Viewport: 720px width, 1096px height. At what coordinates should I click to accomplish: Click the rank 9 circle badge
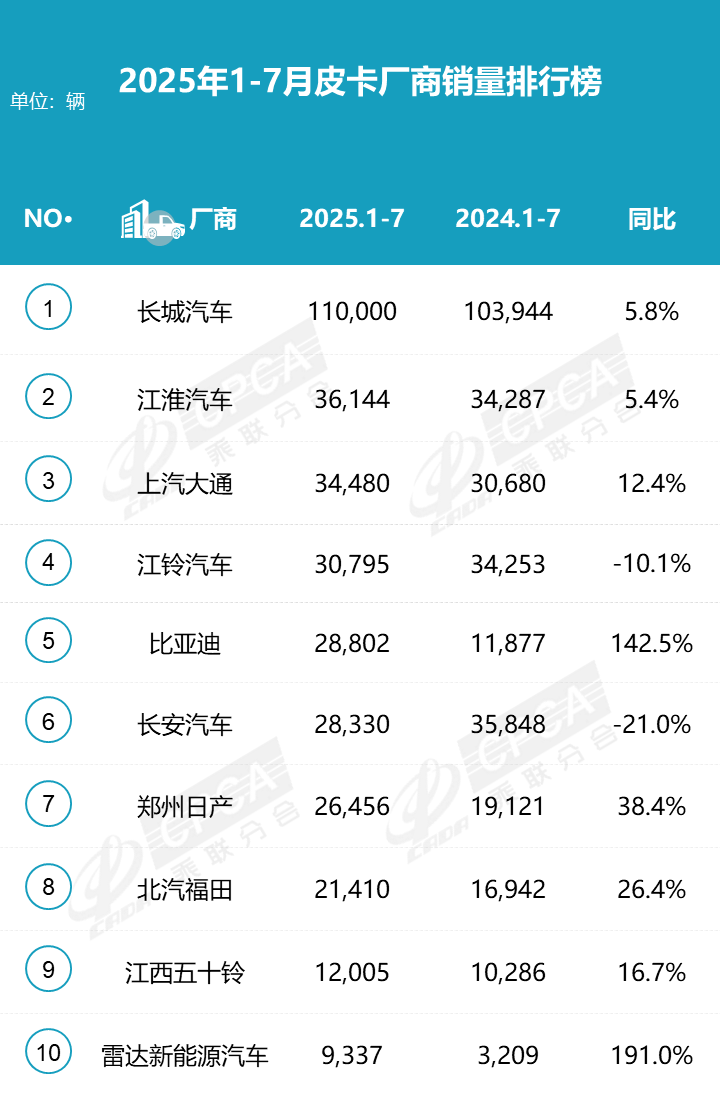point(49,969)
